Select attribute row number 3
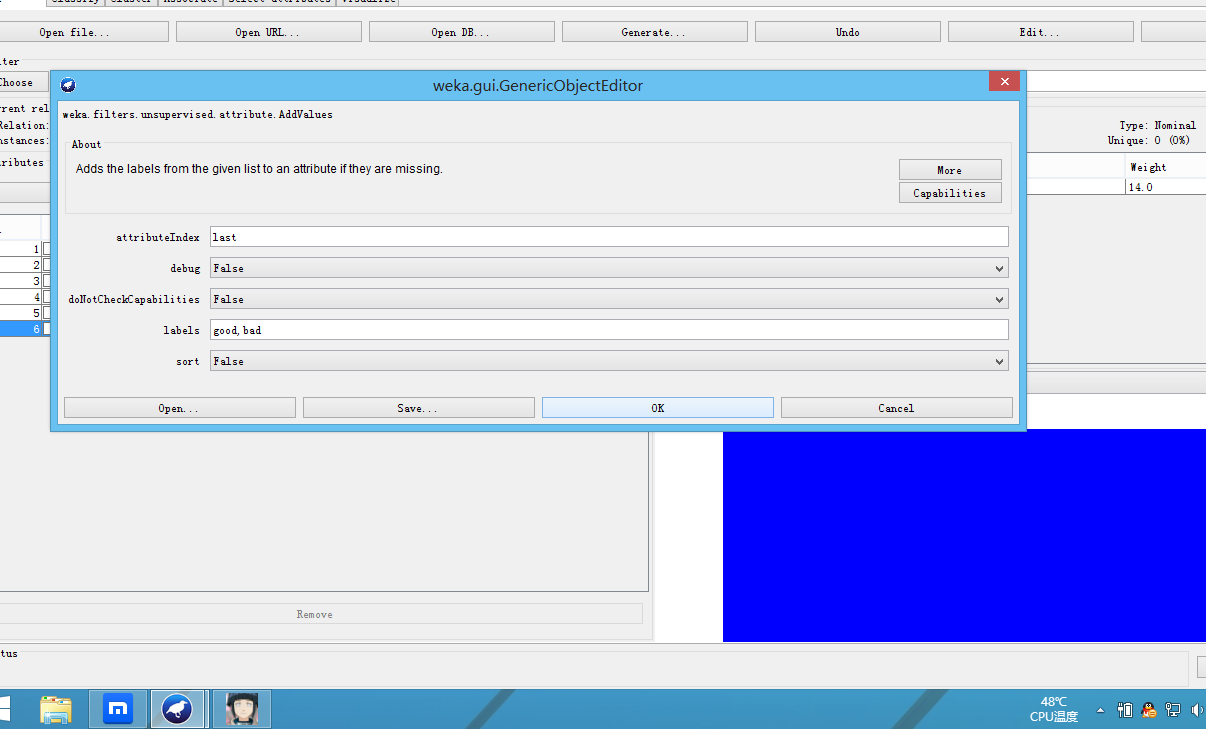The image size is (1206, 729). tap(20, 281)
